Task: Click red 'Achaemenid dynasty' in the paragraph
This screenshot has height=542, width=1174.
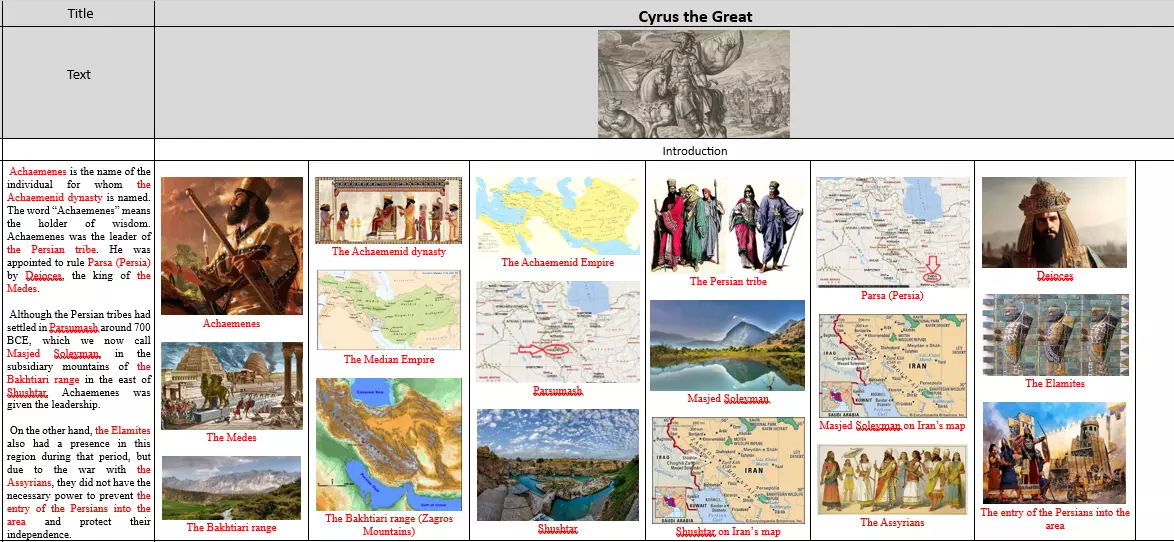Action: coord(56,198)
